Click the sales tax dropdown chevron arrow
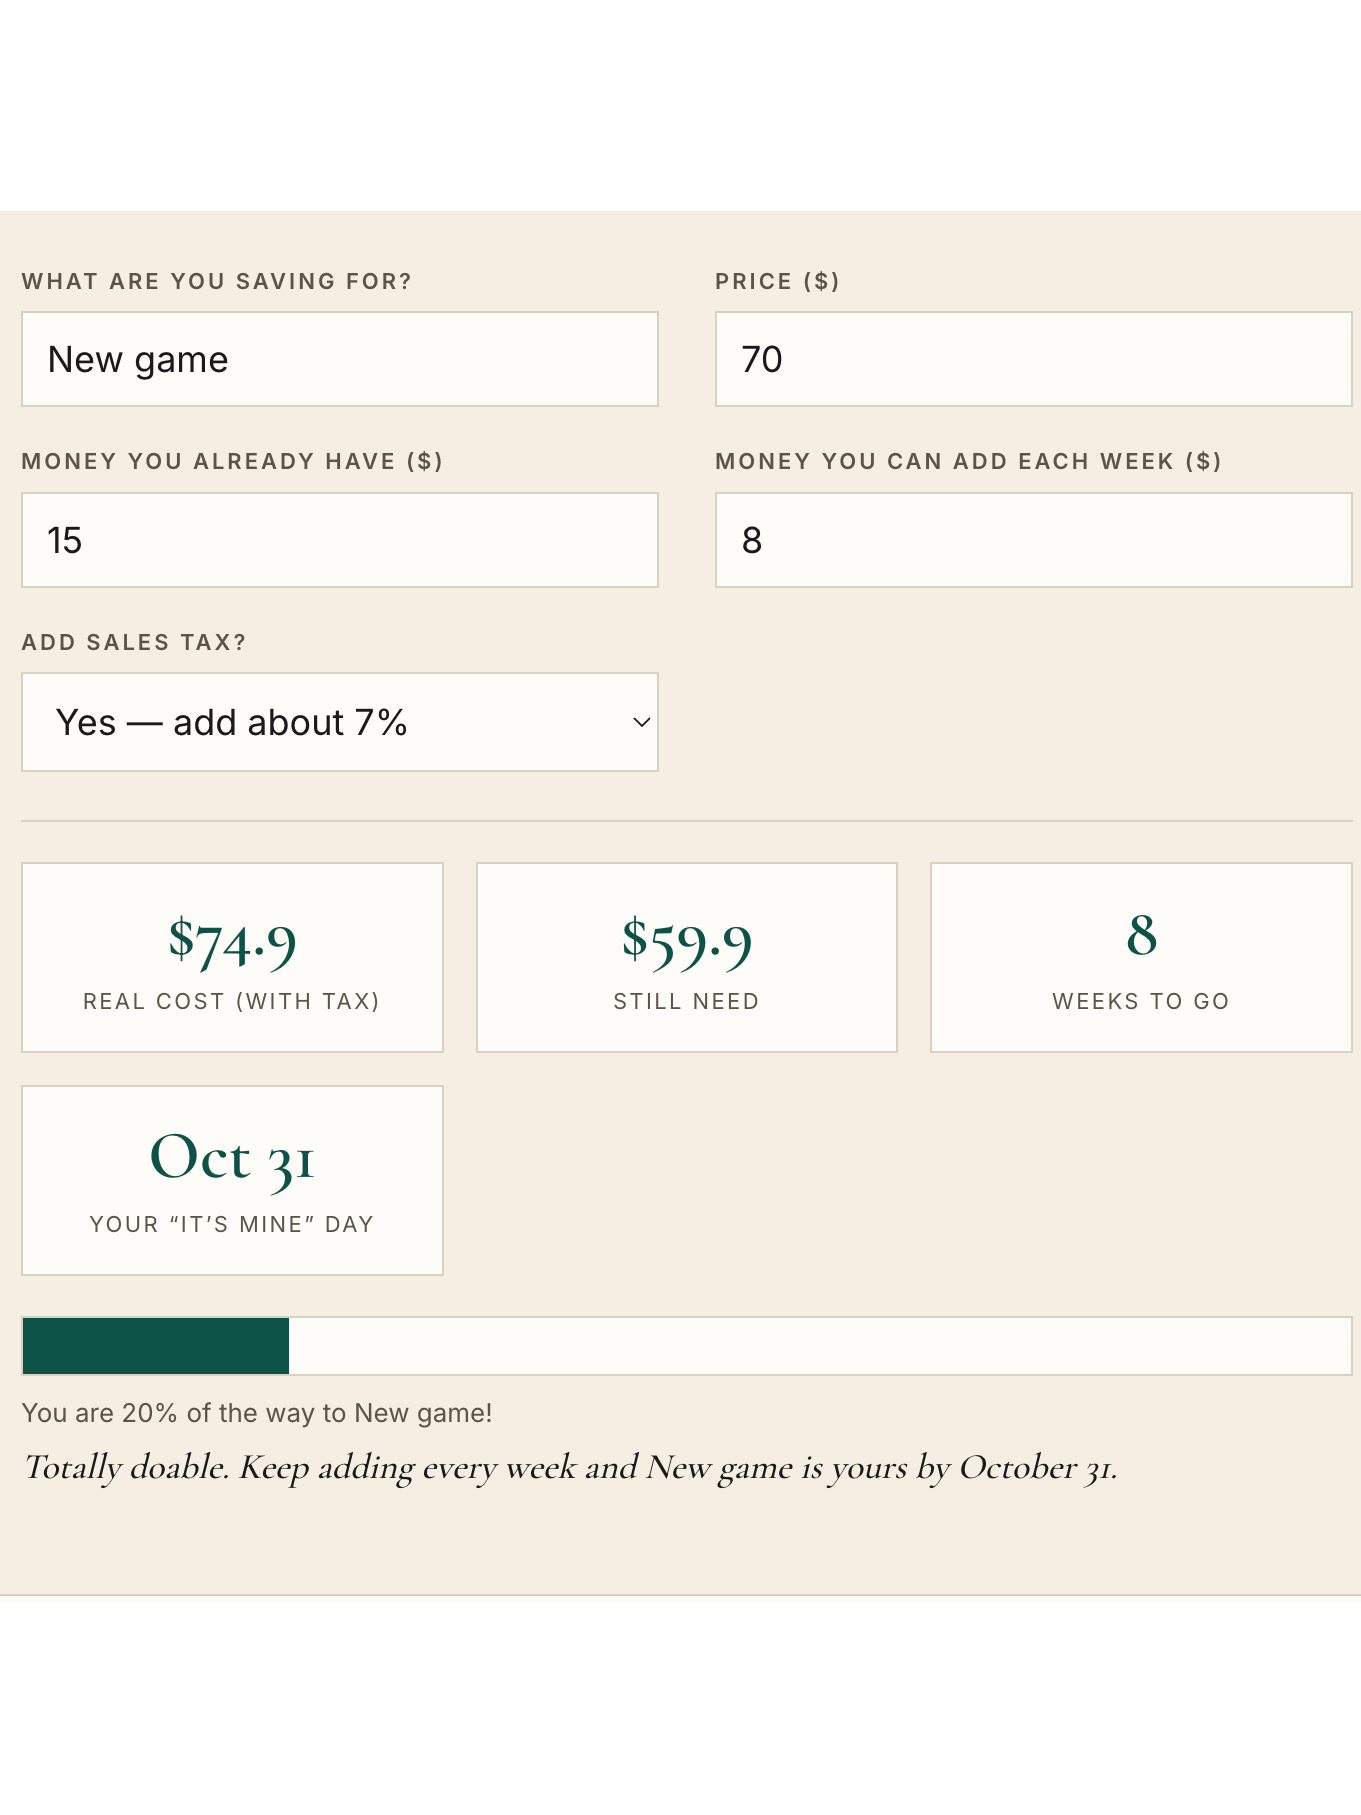1361x1815 pixels. pos(642,722)
